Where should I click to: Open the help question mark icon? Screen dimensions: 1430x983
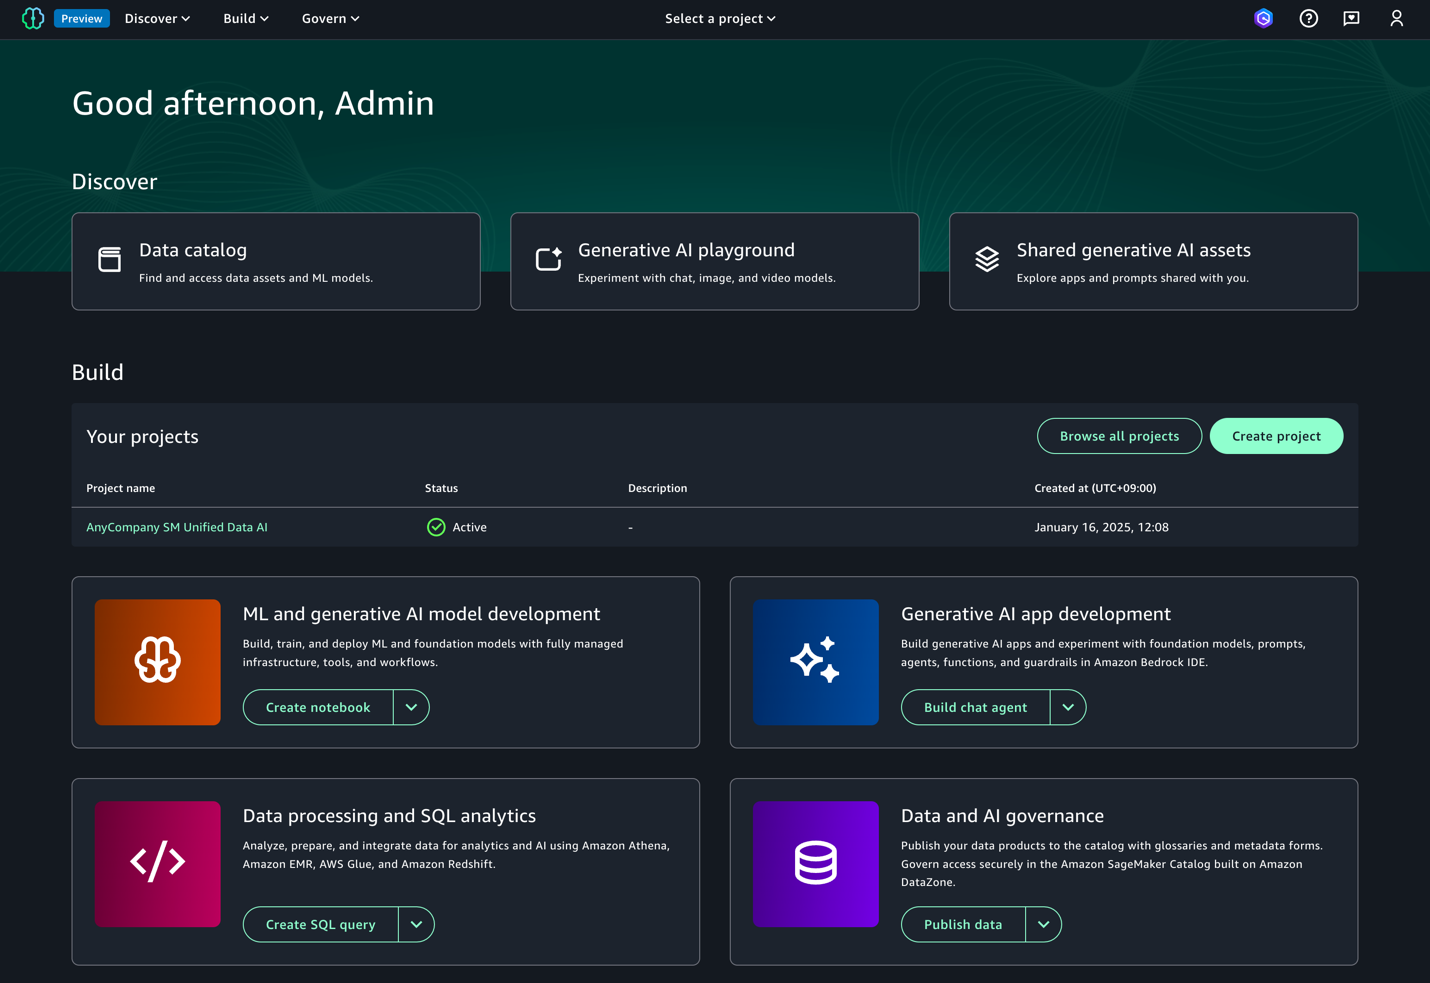point(1309,18)
